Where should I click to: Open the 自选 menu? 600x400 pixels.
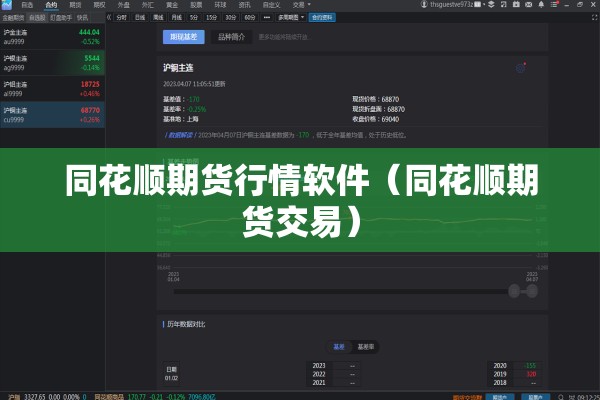[x=27, y=5]
